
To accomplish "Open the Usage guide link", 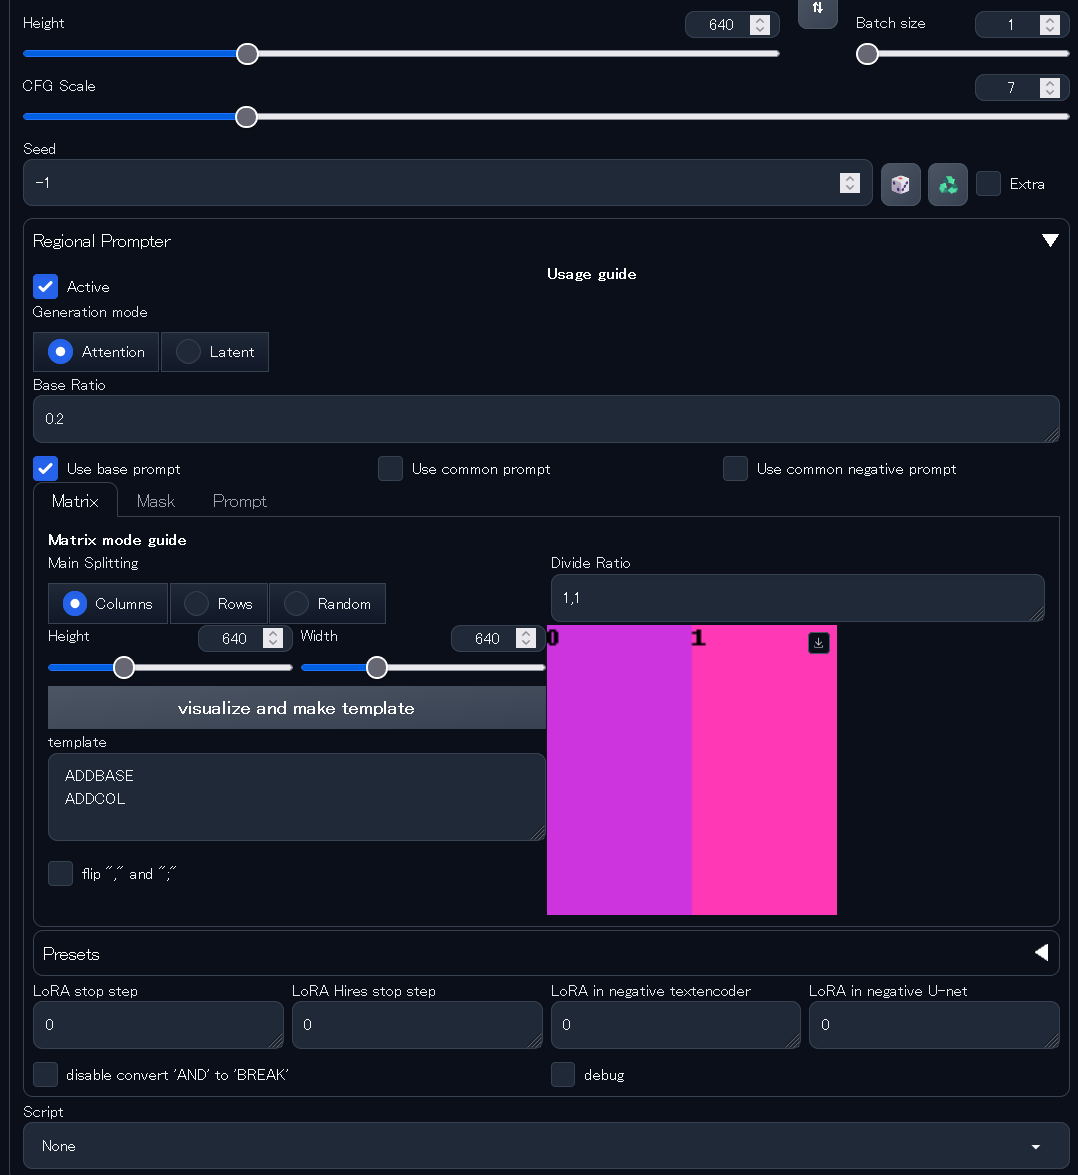I will coord(591,274).
